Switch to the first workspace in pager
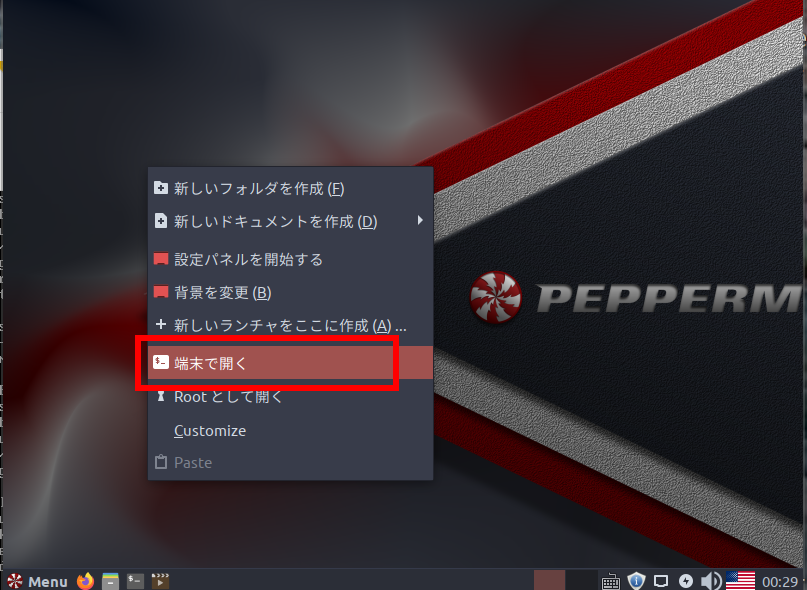This screenshot has height=590, width=807. point(549,580)
